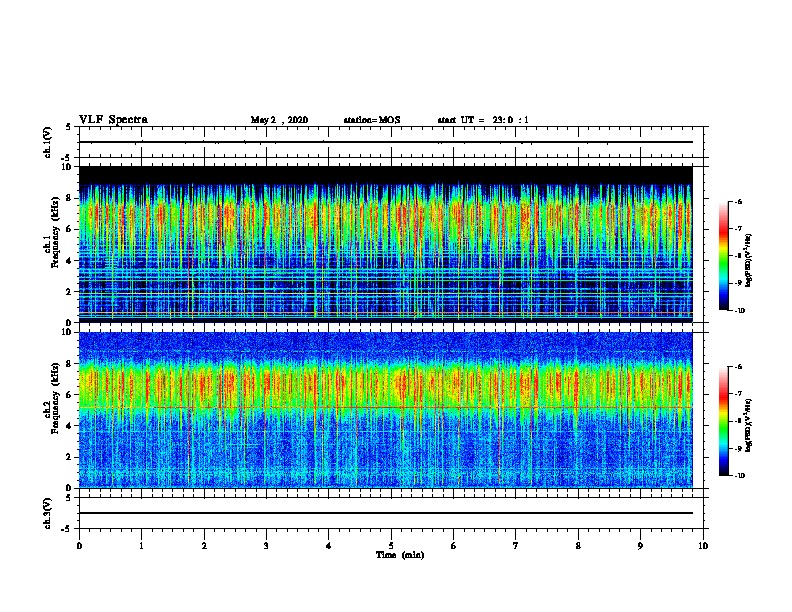The width and height of the screenshot is (792, 612).
Task: Select the "start UT = 23: 0 : 1" text
Action: (x=483, y=120)
